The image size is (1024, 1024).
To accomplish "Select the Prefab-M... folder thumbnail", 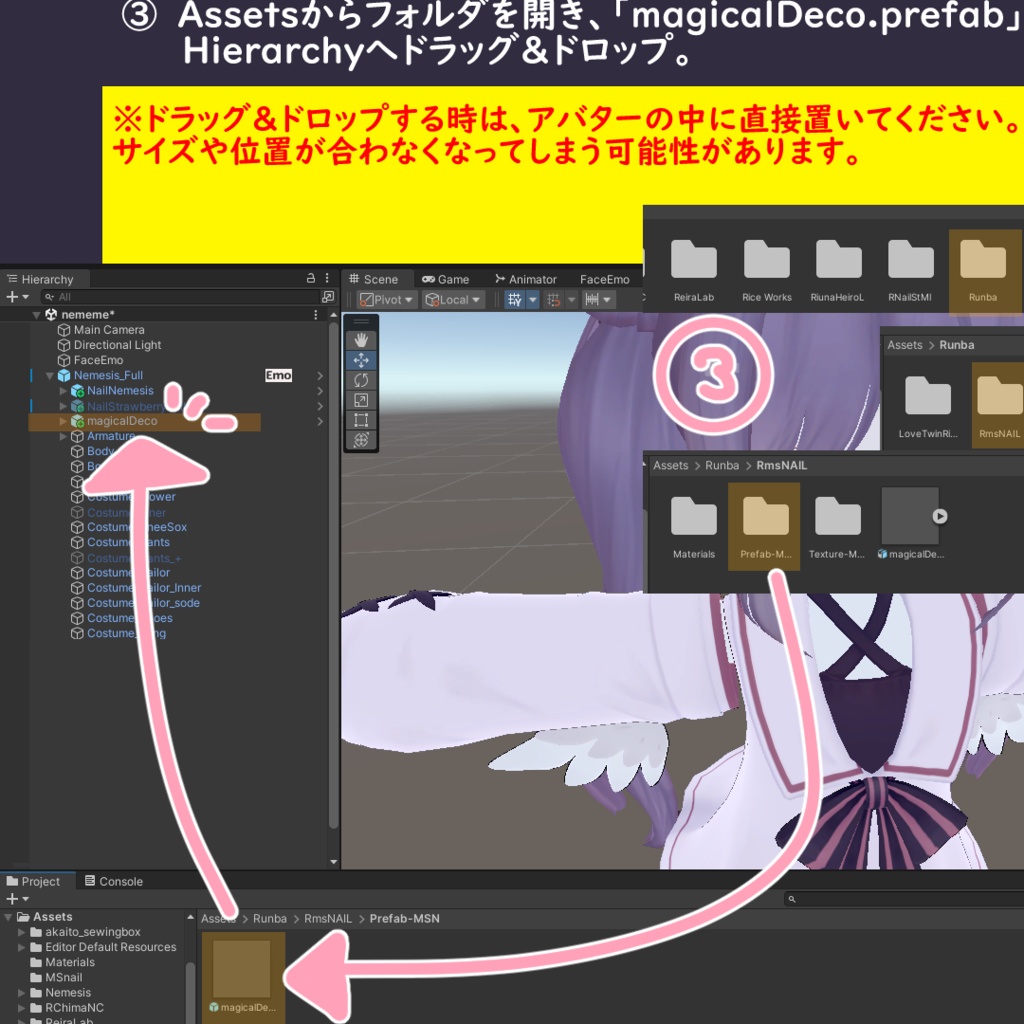I will 765,526.
